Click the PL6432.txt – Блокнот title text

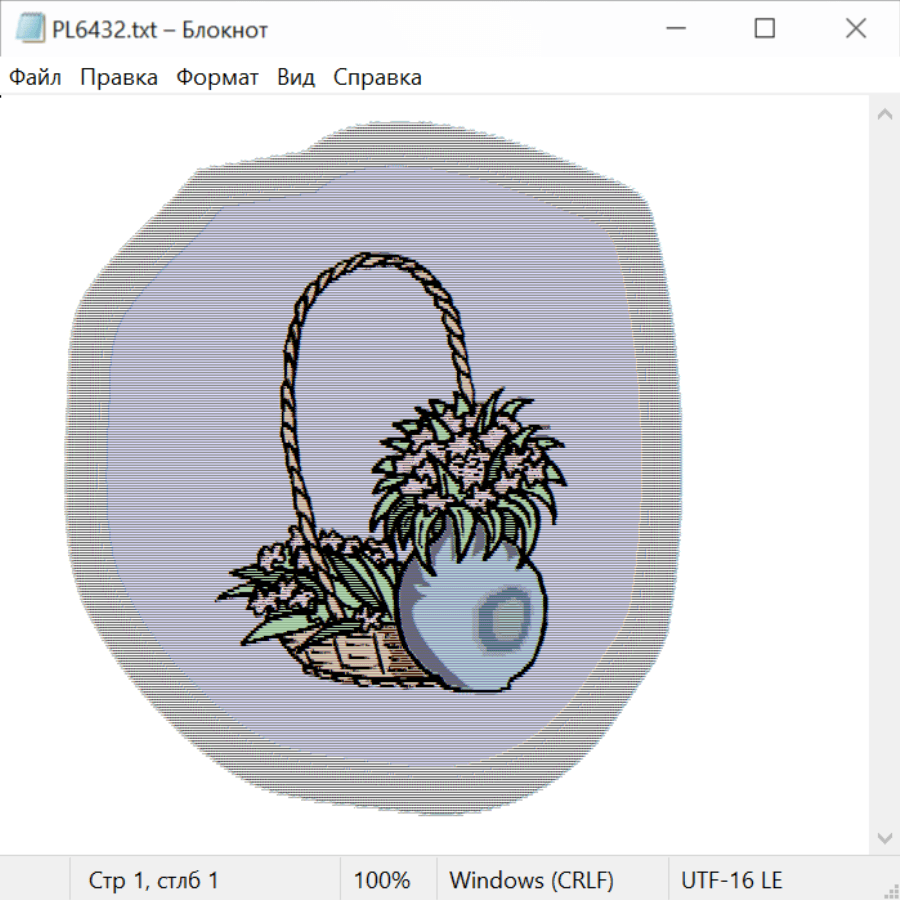160,30
